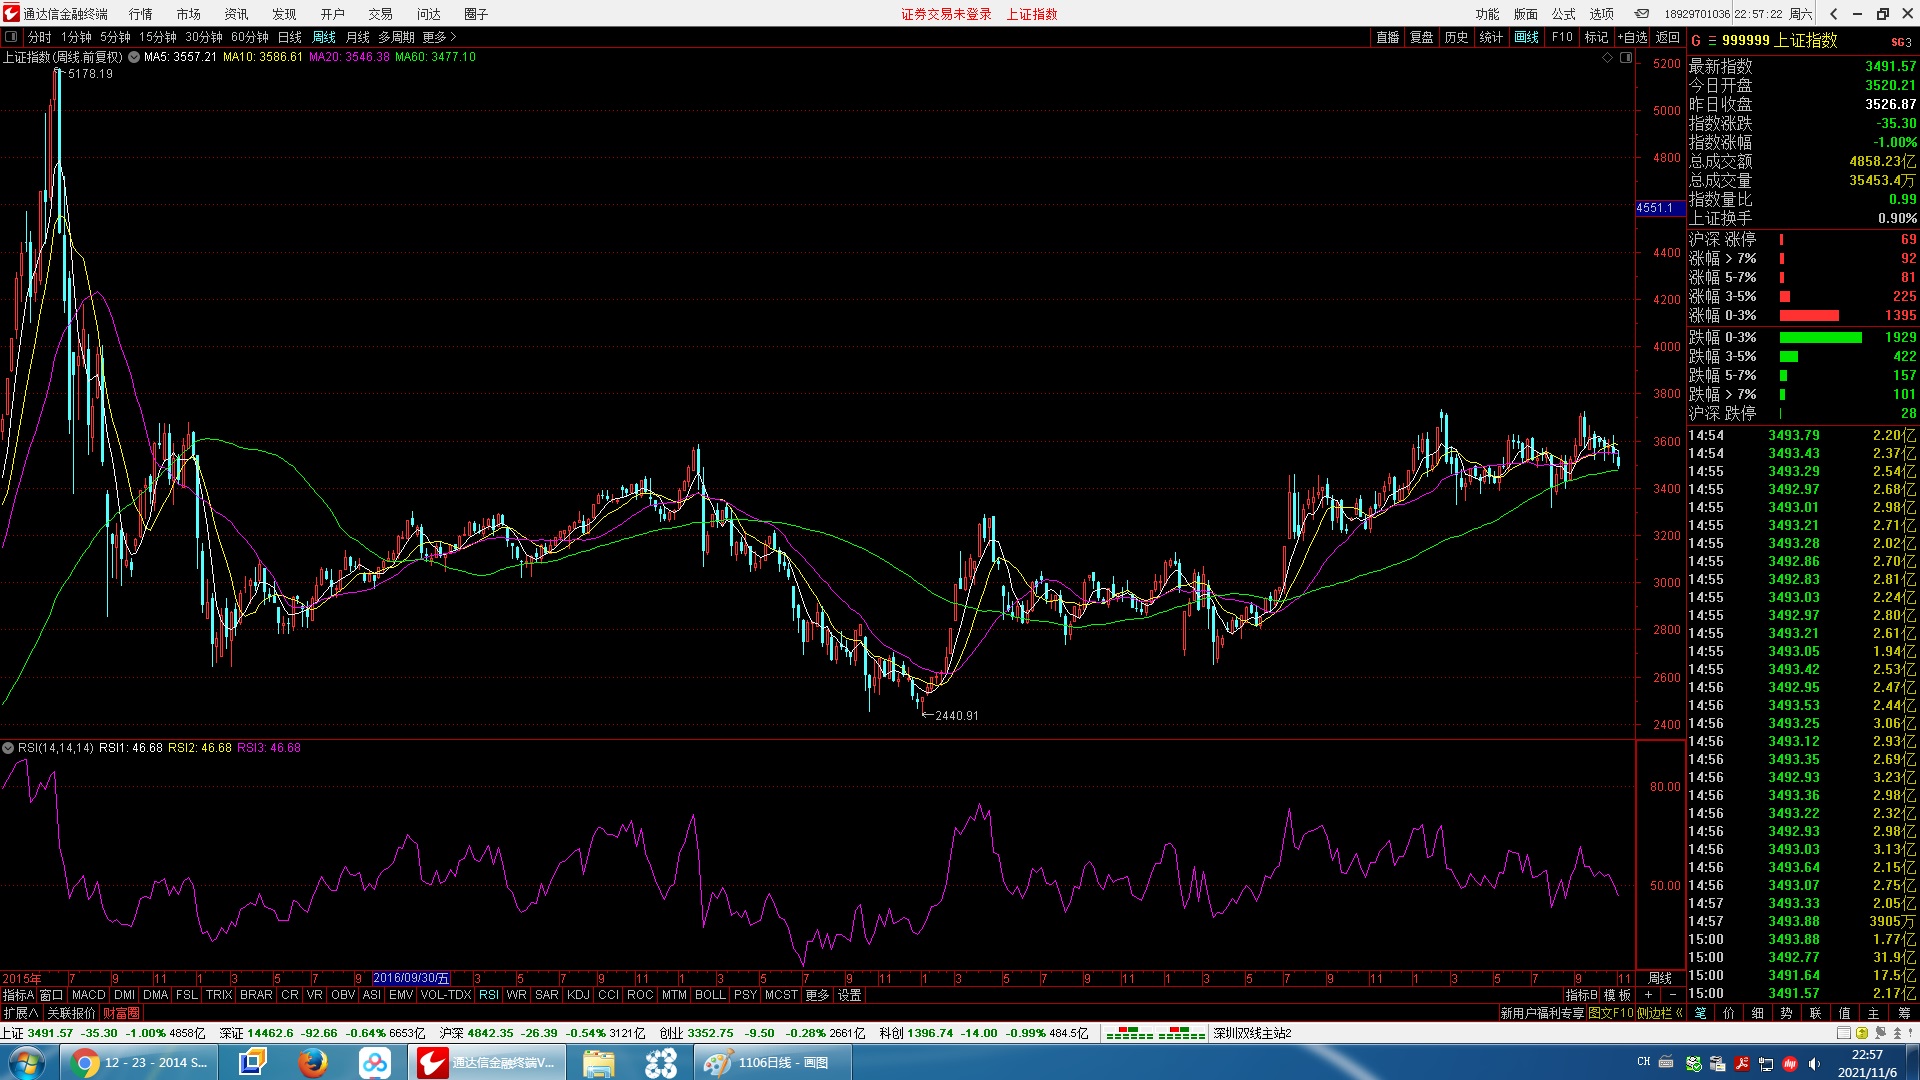Switch to the 15分钟 period
This screenshot has height=1080, width=1920.
click(x=158, y=37)
